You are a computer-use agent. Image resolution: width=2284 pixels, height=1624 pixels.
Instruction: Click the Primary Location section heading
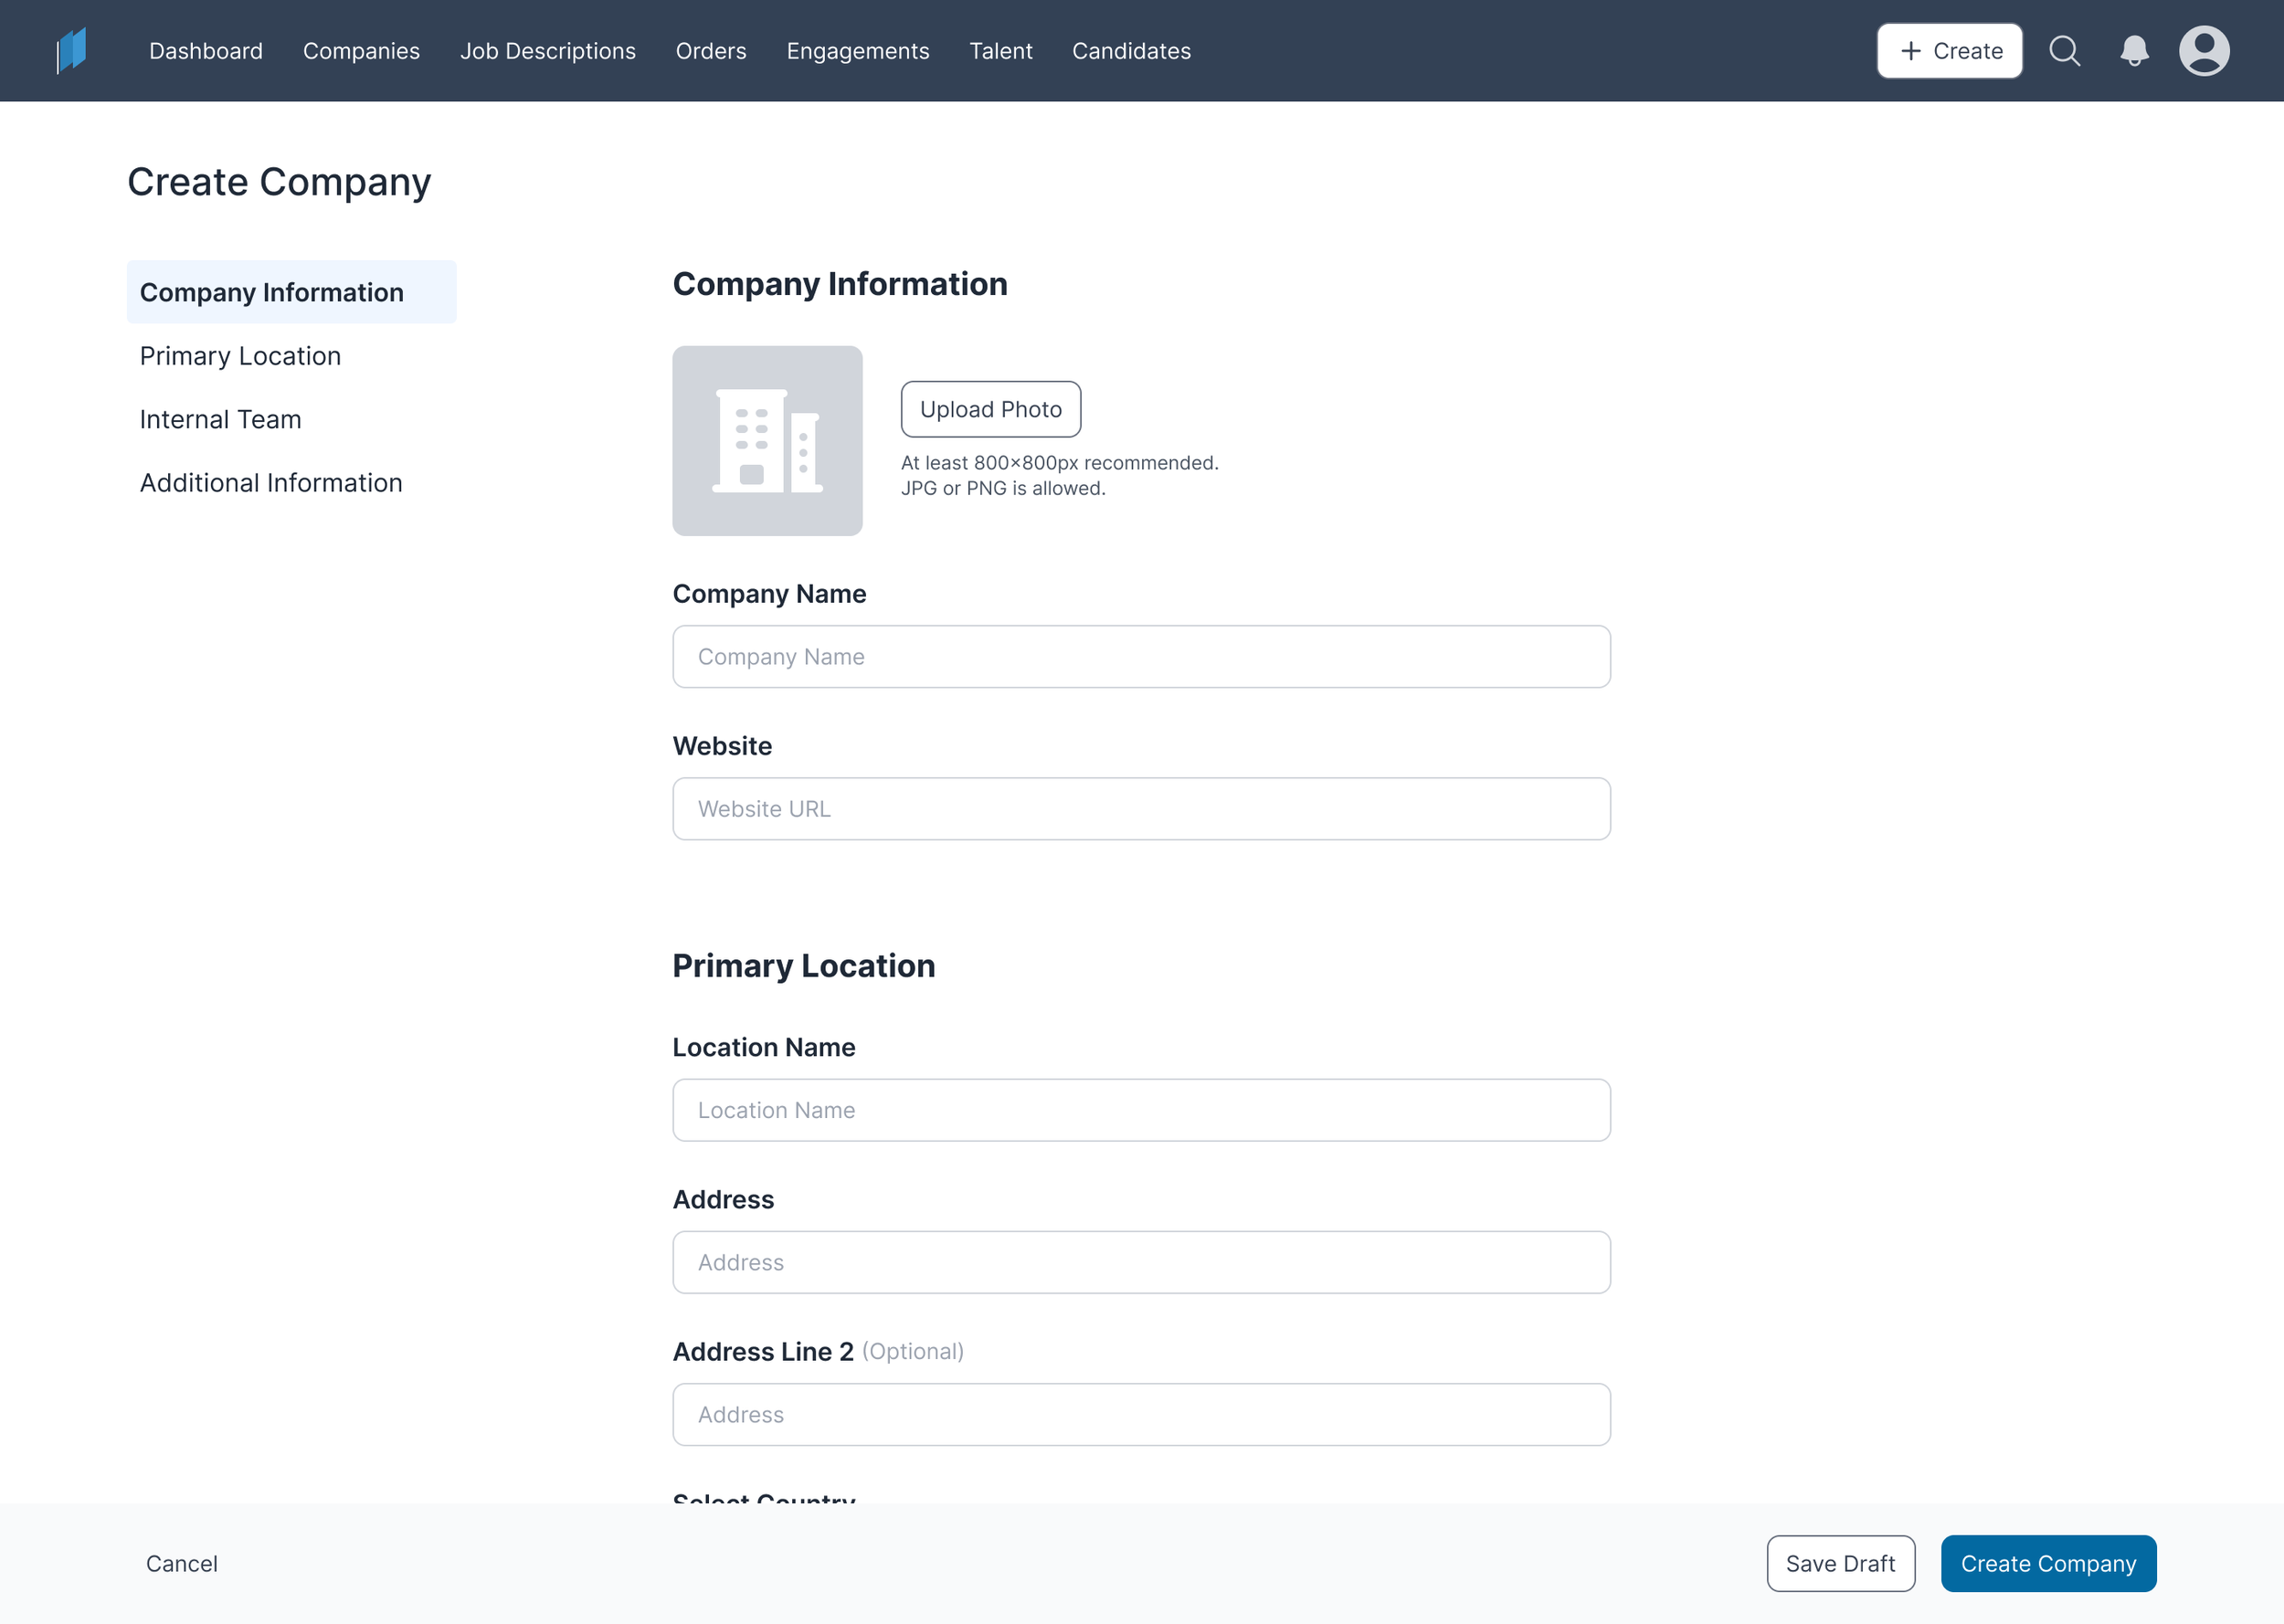[x=804, y=965]
